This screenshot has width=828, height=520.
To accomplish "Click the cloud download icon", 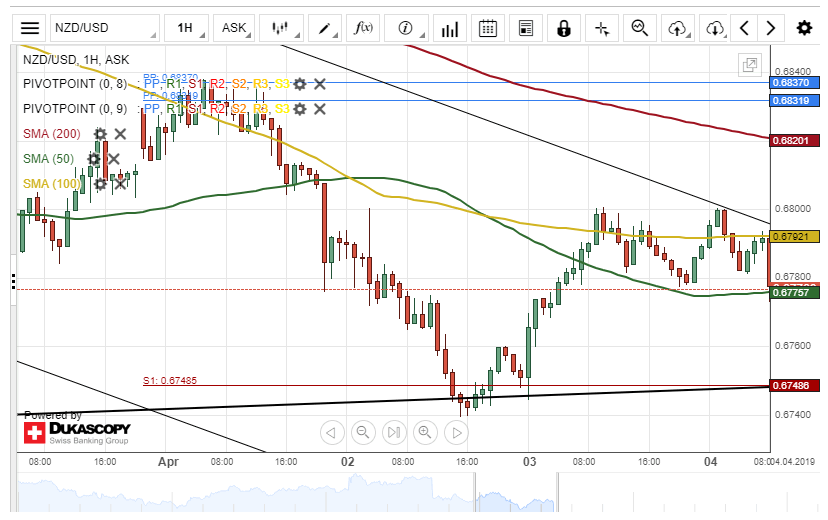I will (714, 28).
